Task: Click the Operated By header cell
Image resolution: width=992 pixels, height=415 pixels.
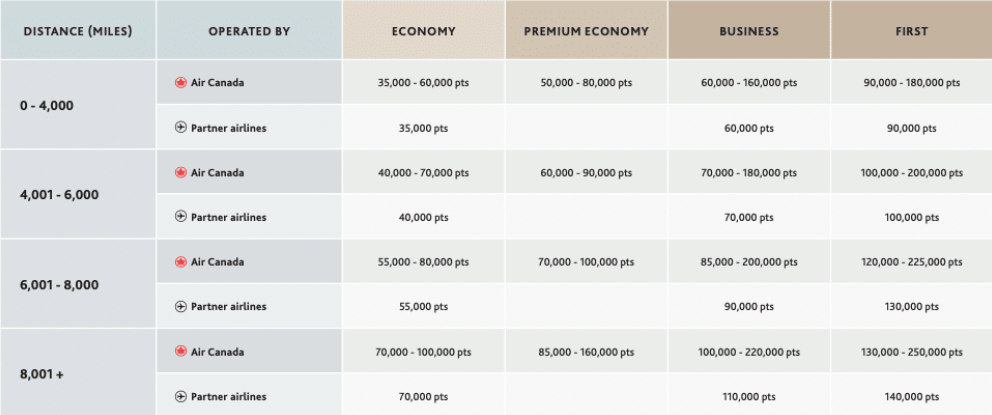Action: (x=249, y=31)
